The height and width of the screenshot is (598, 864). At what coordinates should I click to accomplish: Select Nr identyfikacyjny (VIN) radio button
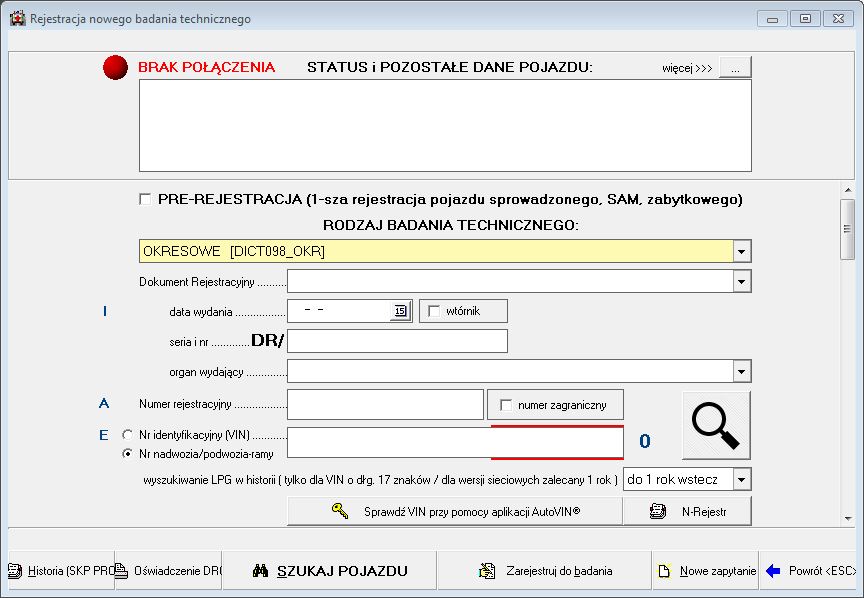[127, 435]
